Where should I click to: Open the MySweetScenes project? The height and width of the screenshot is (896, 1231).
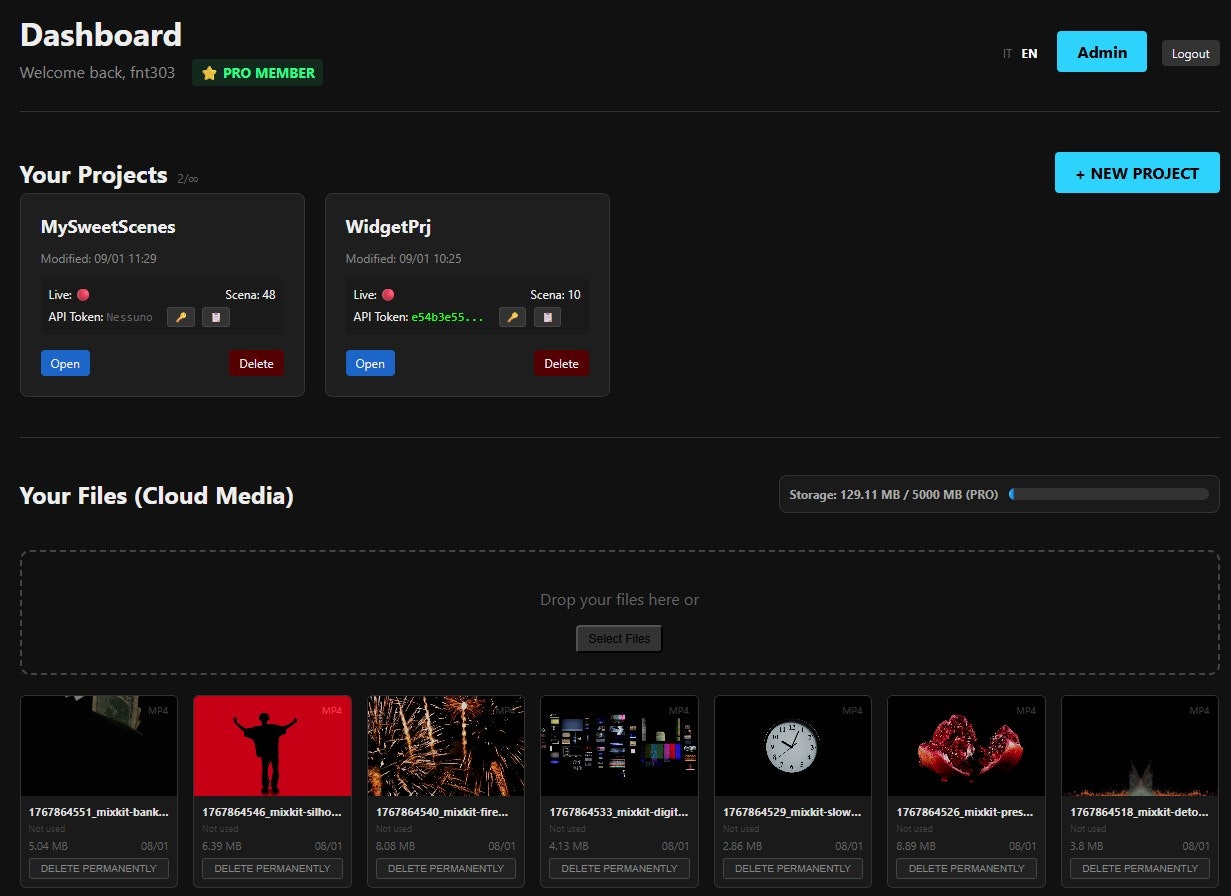pyautogui.click(x=65, y=363)
